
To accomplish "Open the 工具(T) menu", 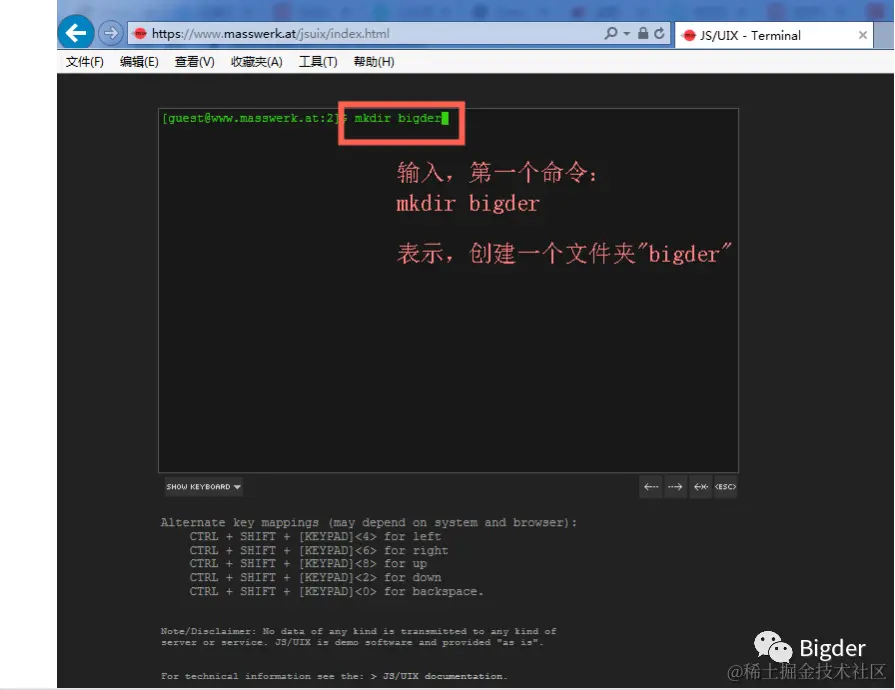I will coord(318,62).
